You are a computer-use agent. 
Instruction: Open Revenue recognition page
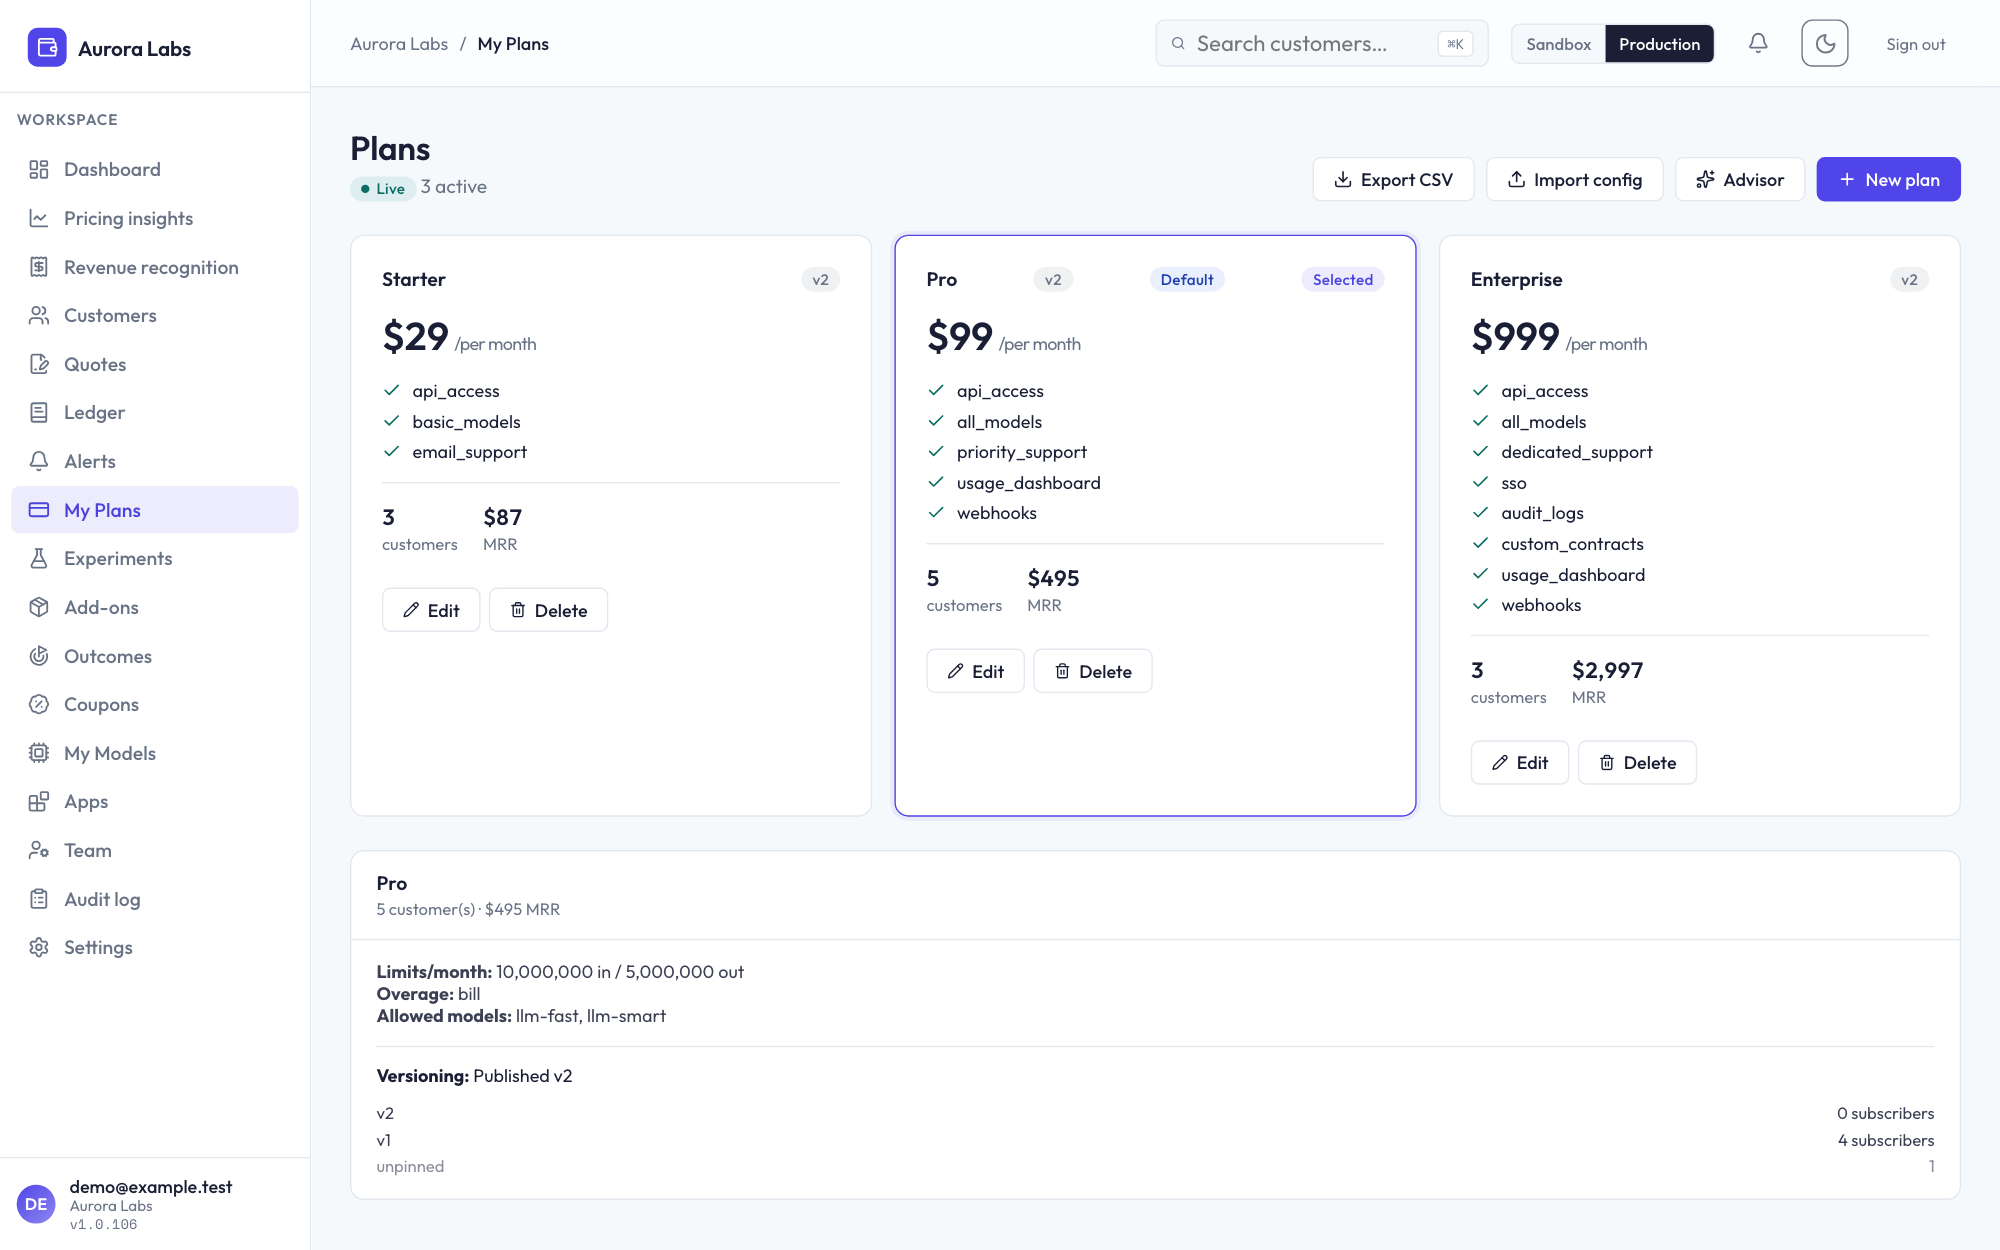(x=155, y=267)
